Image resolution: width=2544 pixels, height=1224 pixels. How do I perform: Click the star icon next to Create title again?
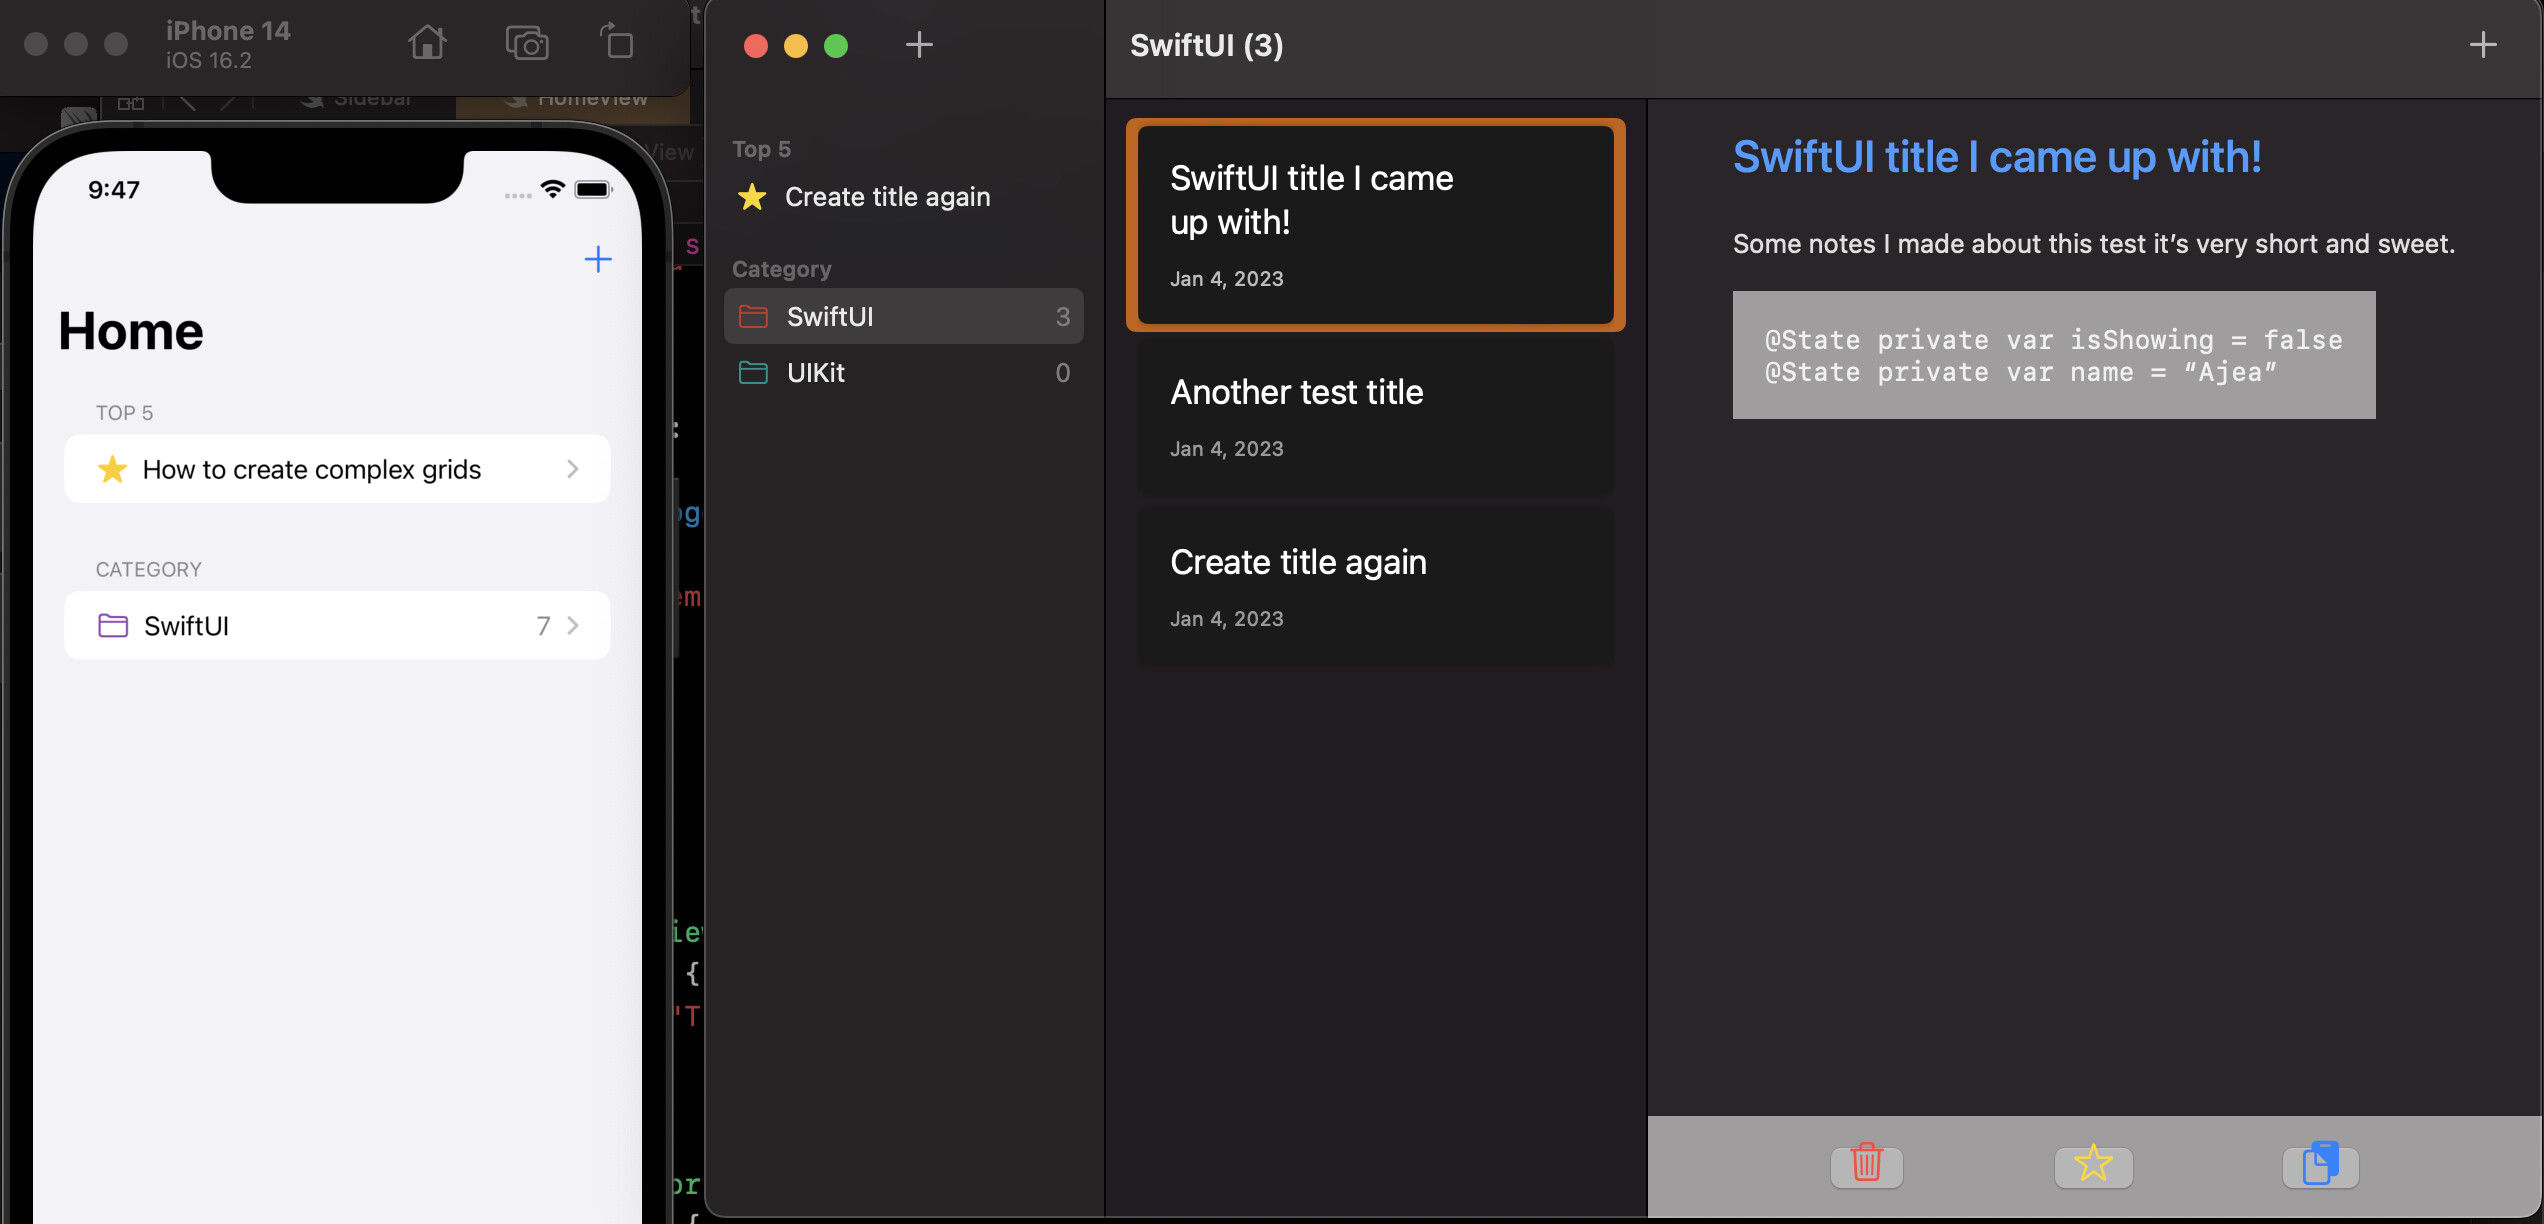pos(752,197)
